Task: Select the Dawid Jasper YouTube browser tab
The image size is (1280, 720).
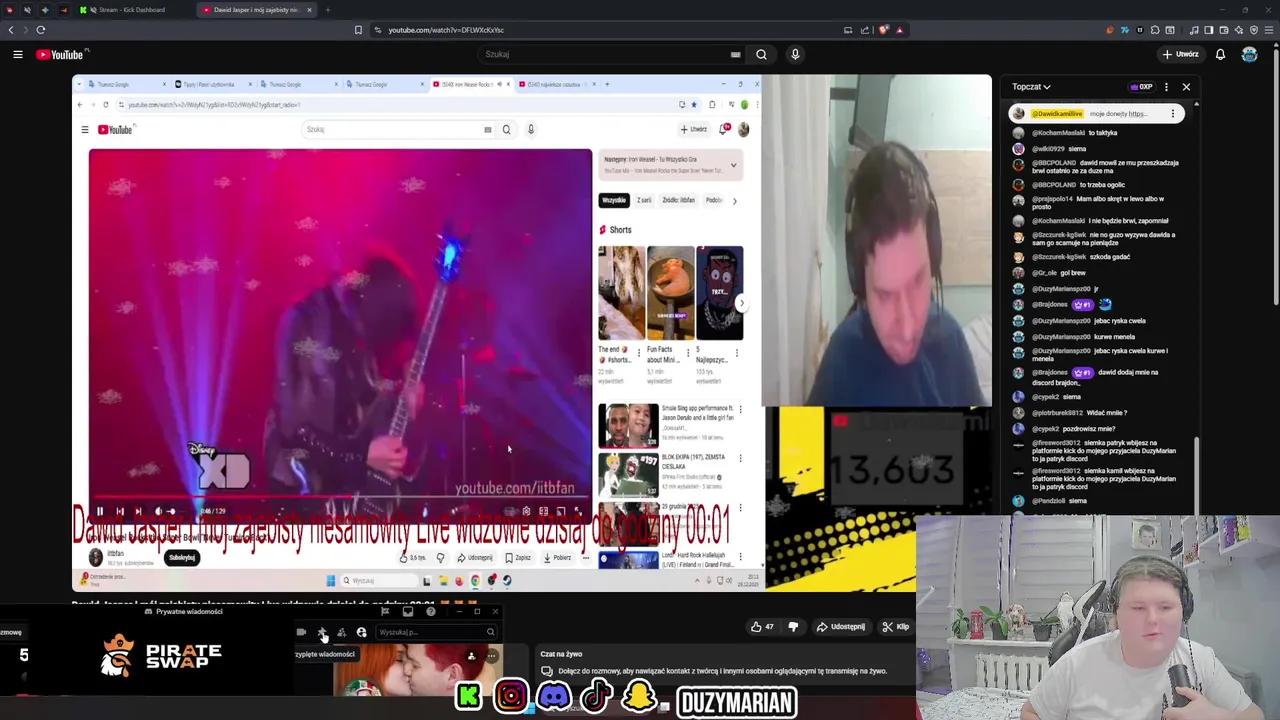Action: click(x=258, y=10)
